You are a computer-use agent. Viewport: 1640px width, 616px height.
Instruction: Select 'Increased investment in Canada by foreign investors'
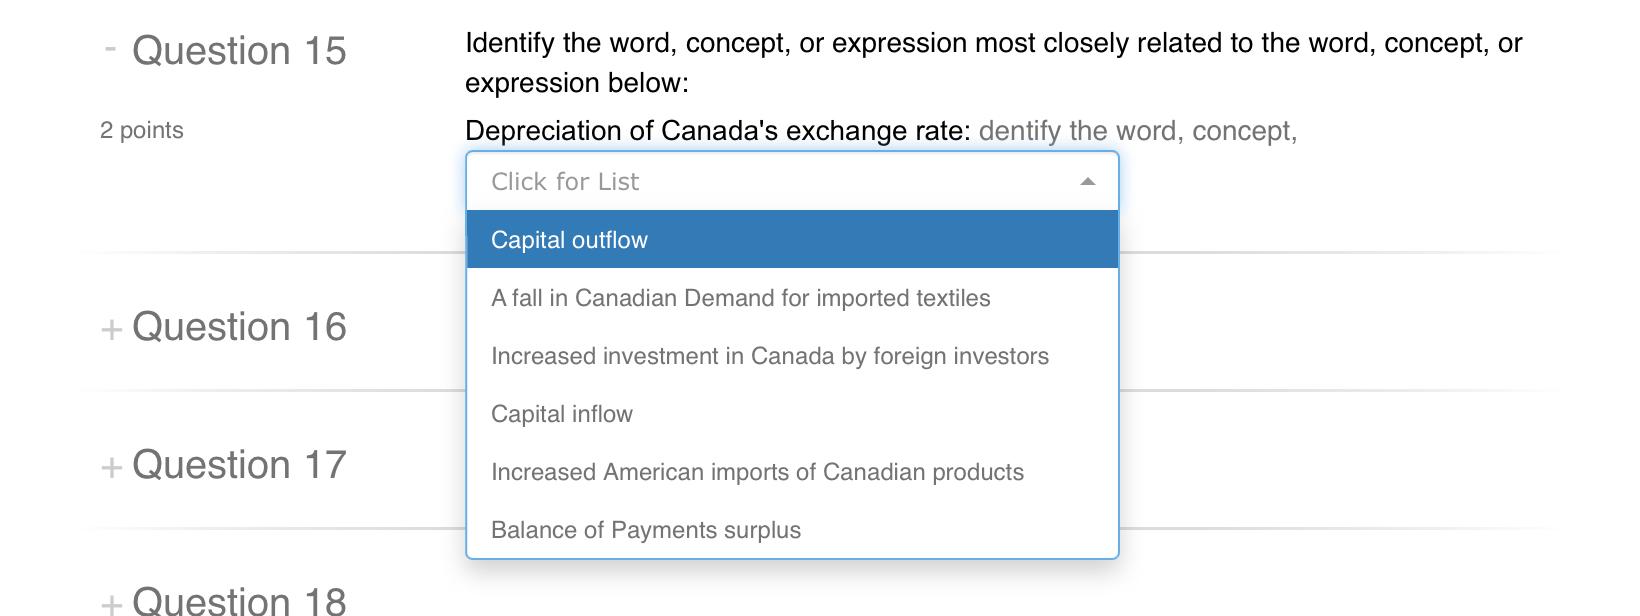770,356
